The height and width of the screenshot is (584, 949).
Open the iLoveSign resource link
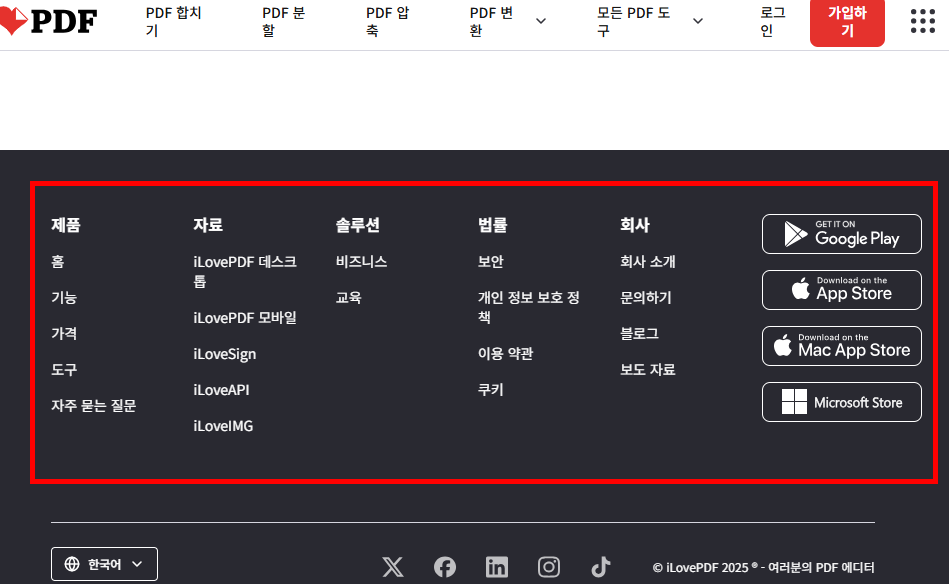[226, 353]
